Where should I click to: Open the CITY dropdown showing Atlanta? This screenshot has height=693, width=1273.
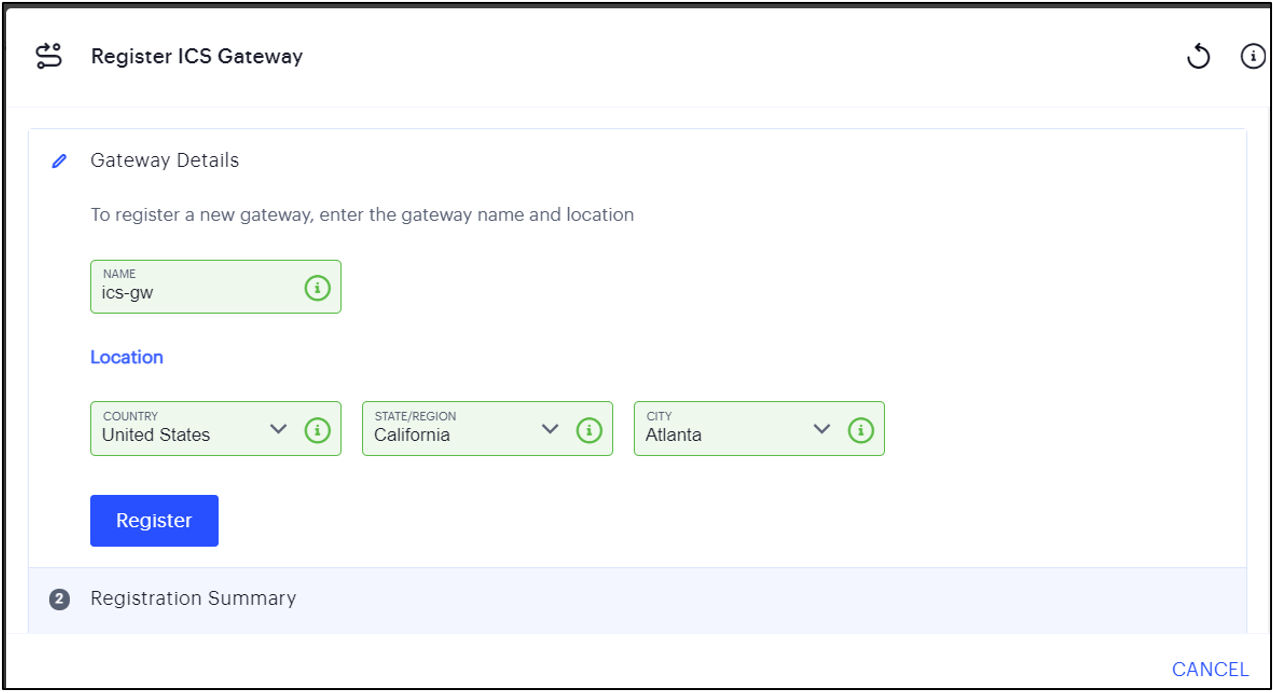point(720,434)
